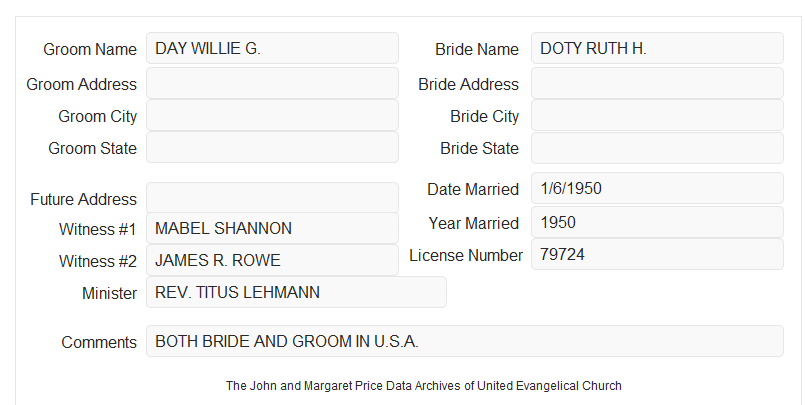Click the Comments label

click(99, 342)
